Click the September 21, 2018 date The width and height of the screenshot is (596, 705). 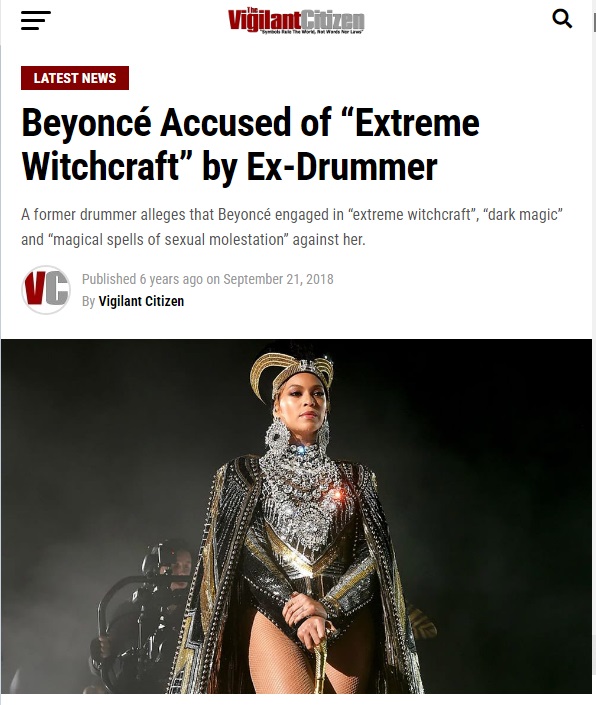[x=278, y=279]
